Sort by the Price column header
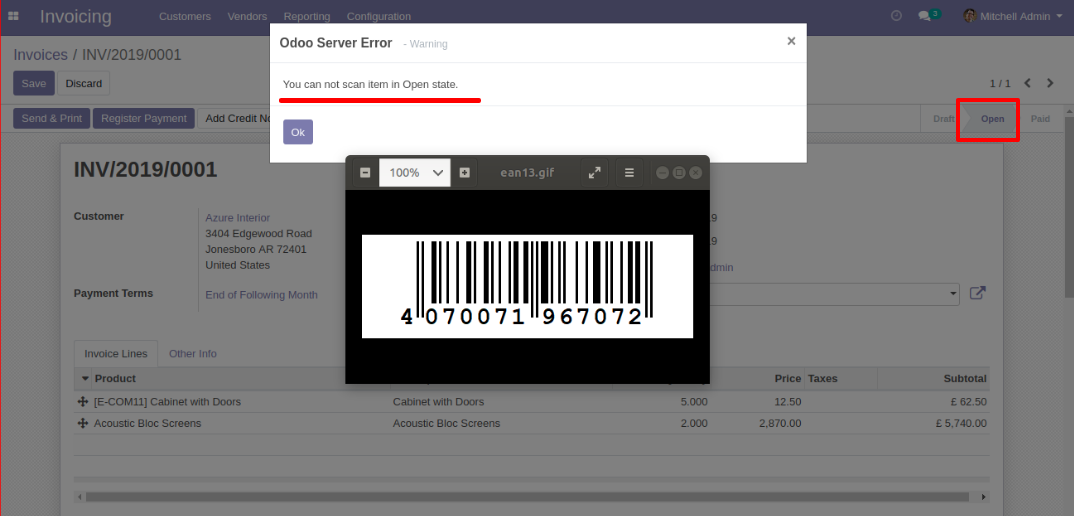Screen dimensions: 1074x516 click(788, 378)
